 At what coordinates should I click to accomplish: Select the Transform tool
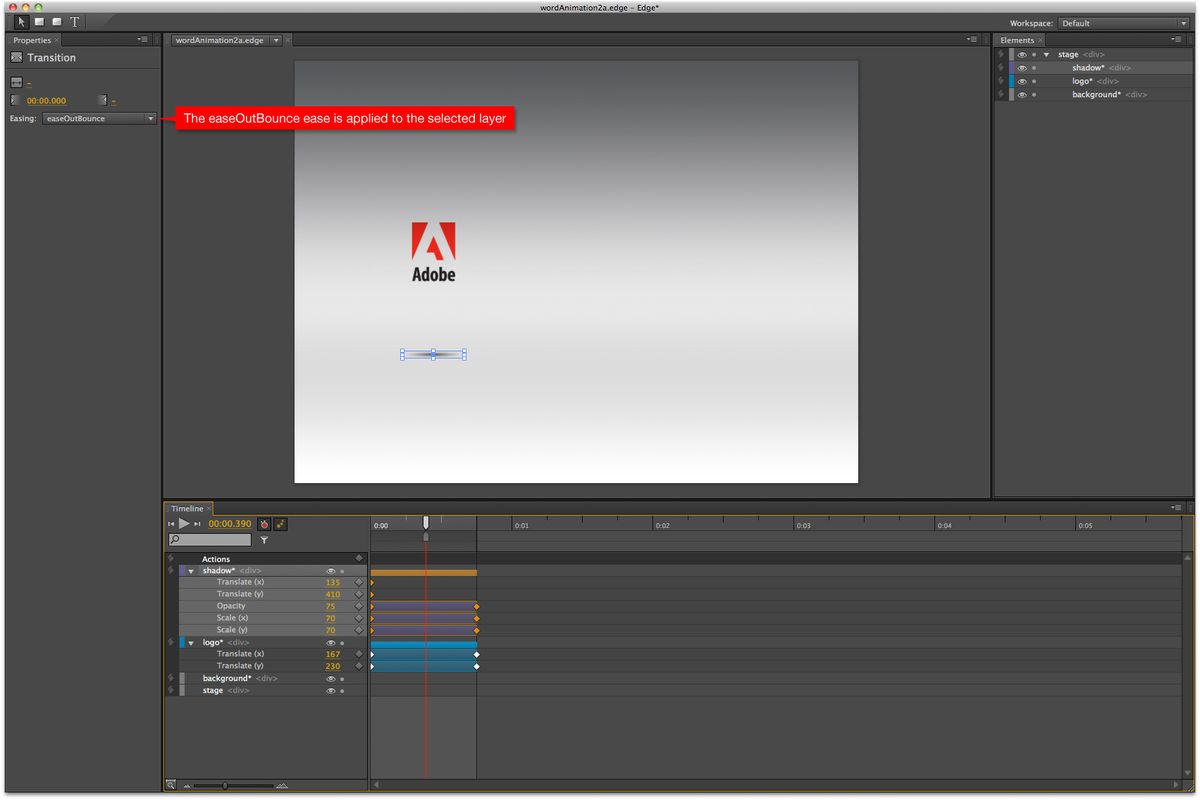(40, 21)
